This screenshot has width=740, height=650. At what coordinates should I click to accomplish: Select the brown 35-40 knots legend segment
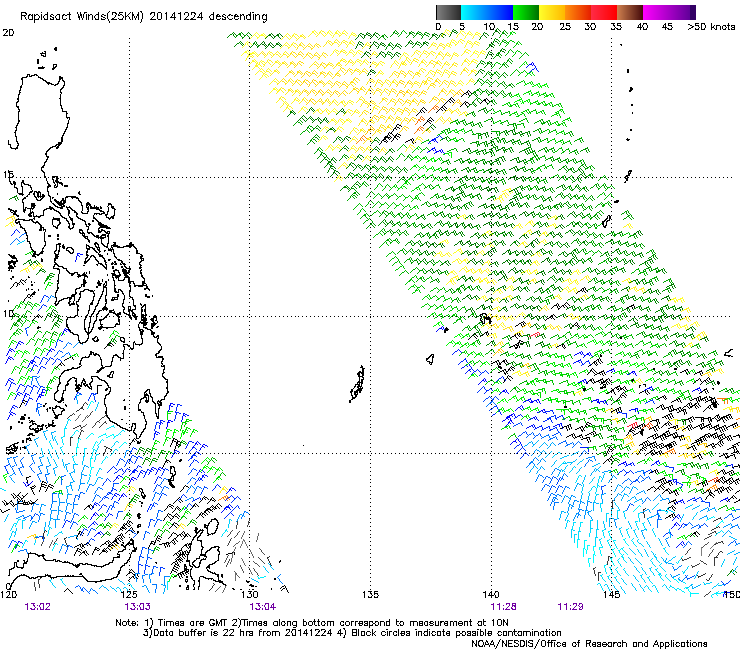(x=630, y=12)
